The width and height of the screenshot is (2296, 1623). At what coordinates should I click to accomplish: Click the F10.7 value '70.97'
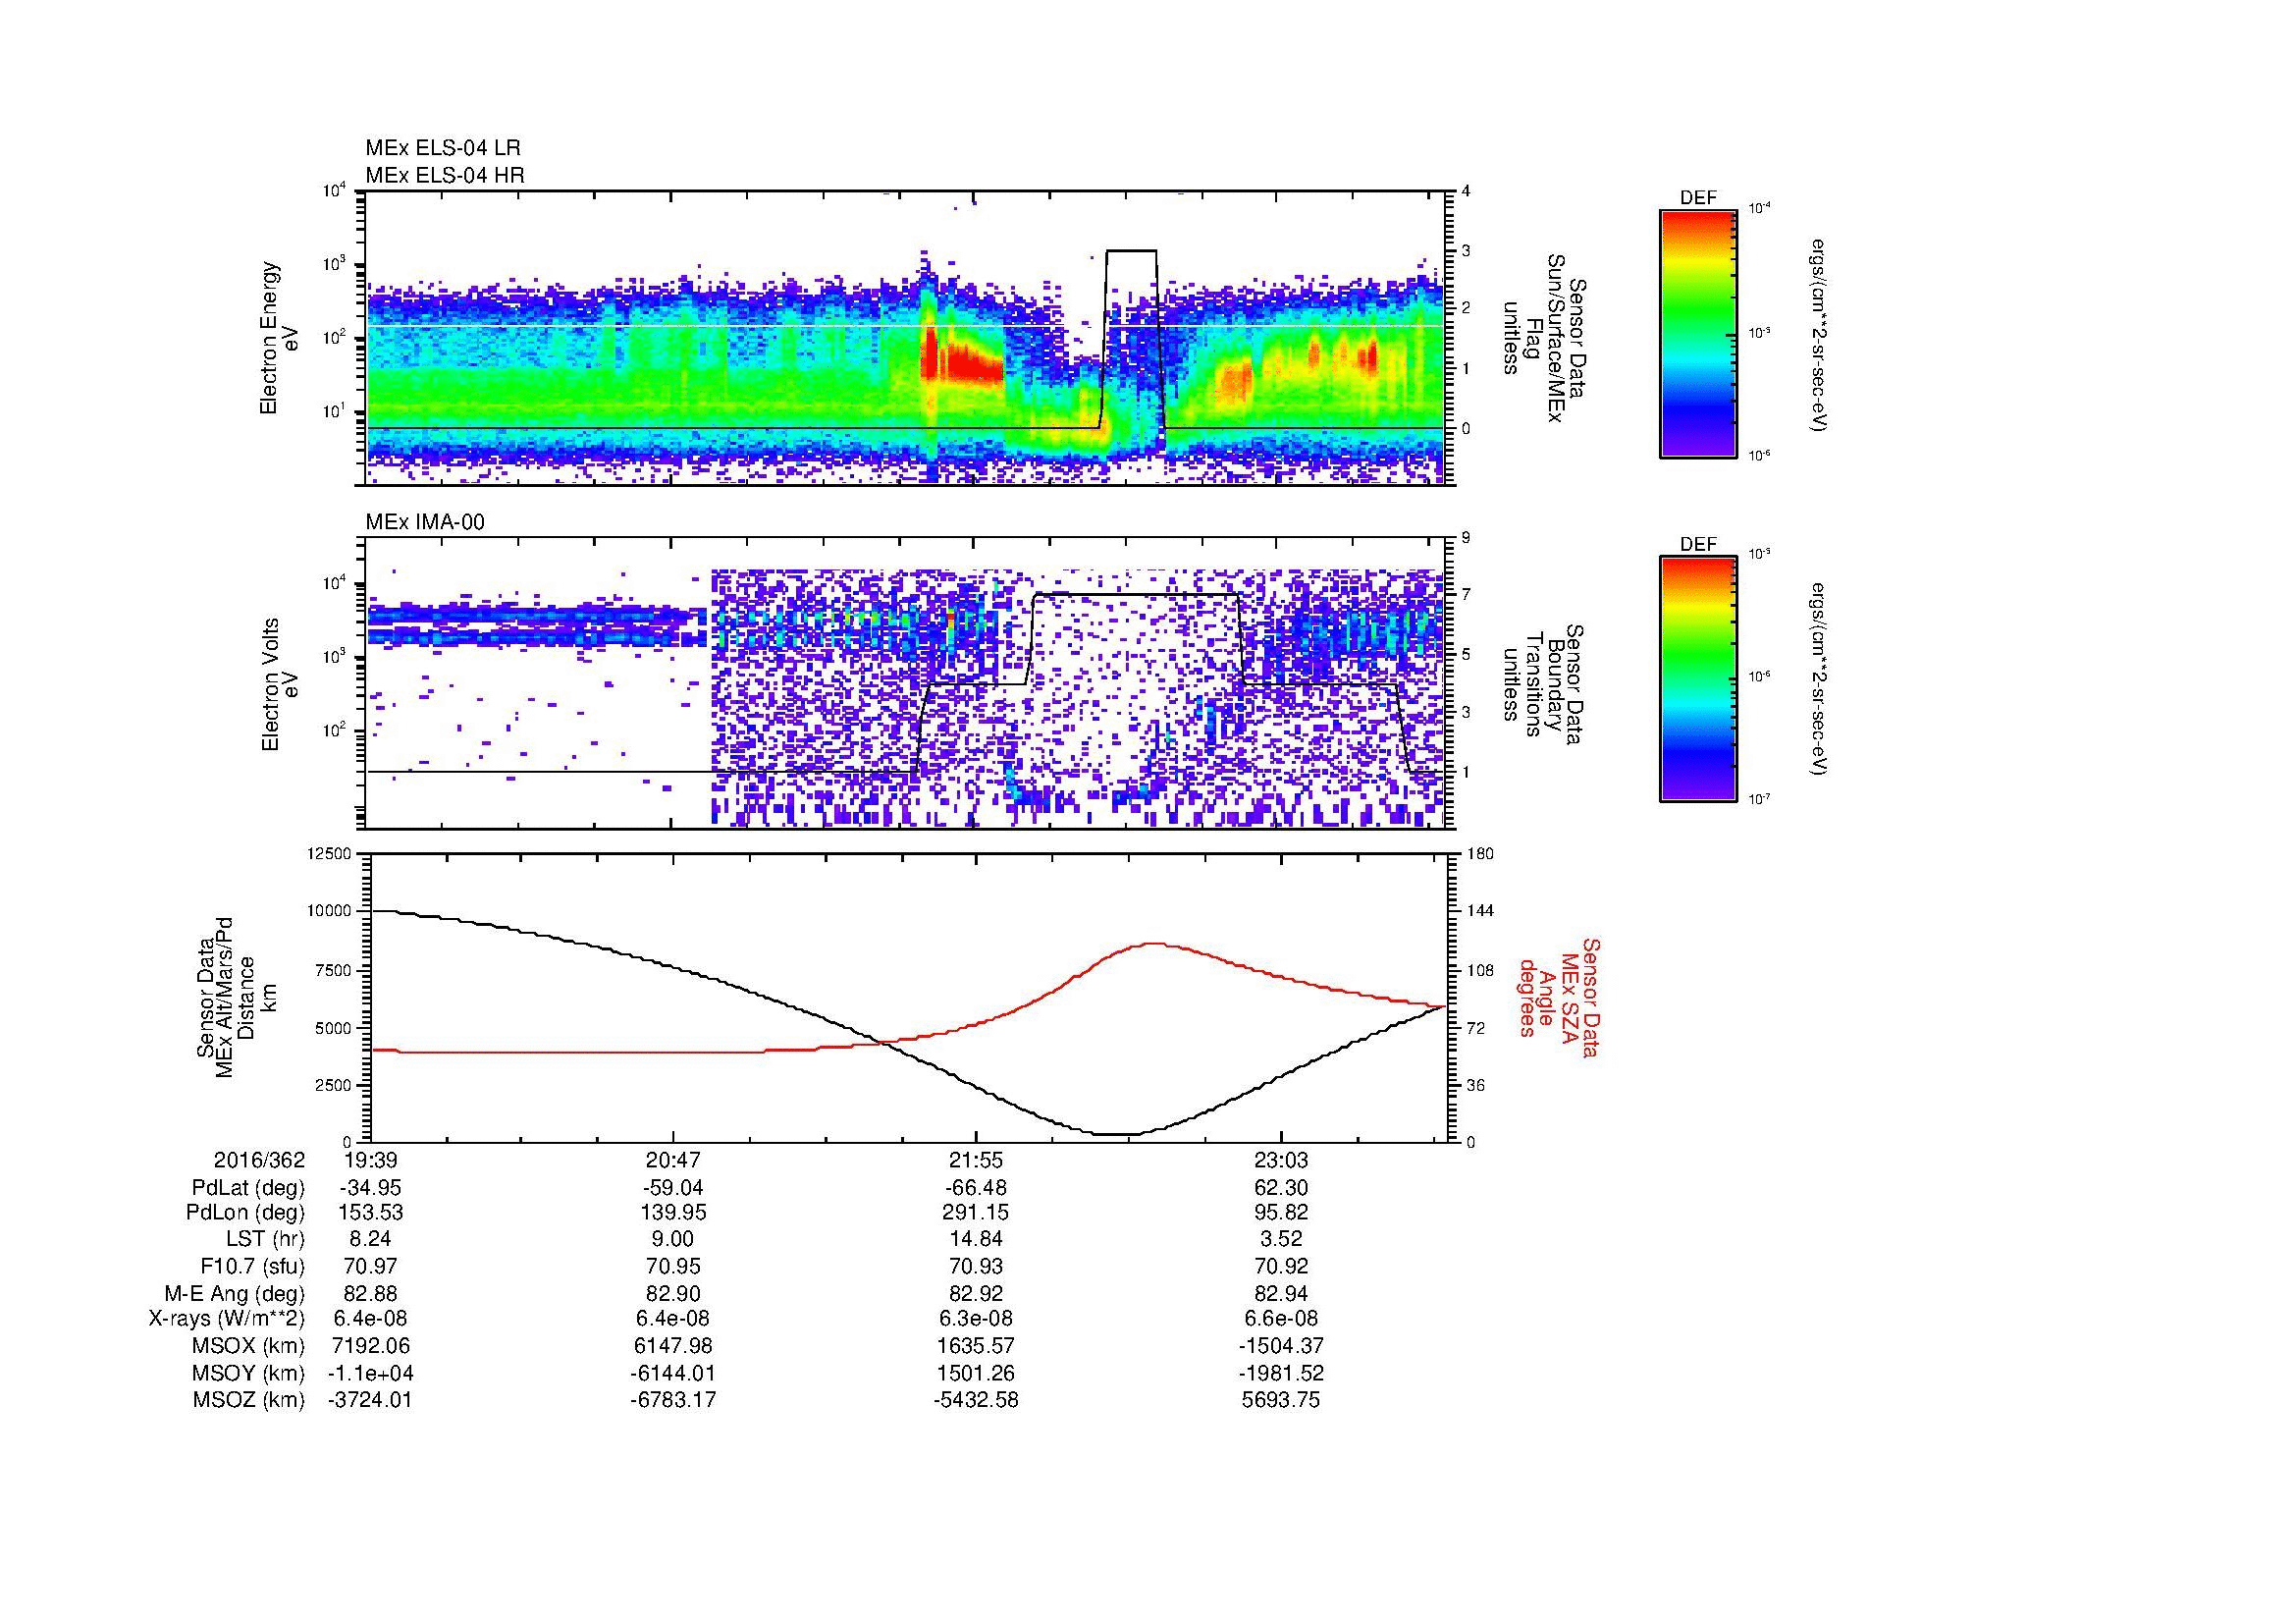pyautogui.click(x=371, y=1267)
